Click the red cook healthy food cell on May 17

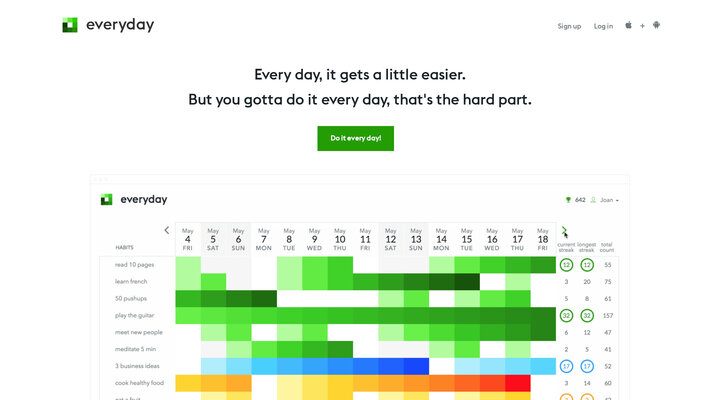point(518,383)
